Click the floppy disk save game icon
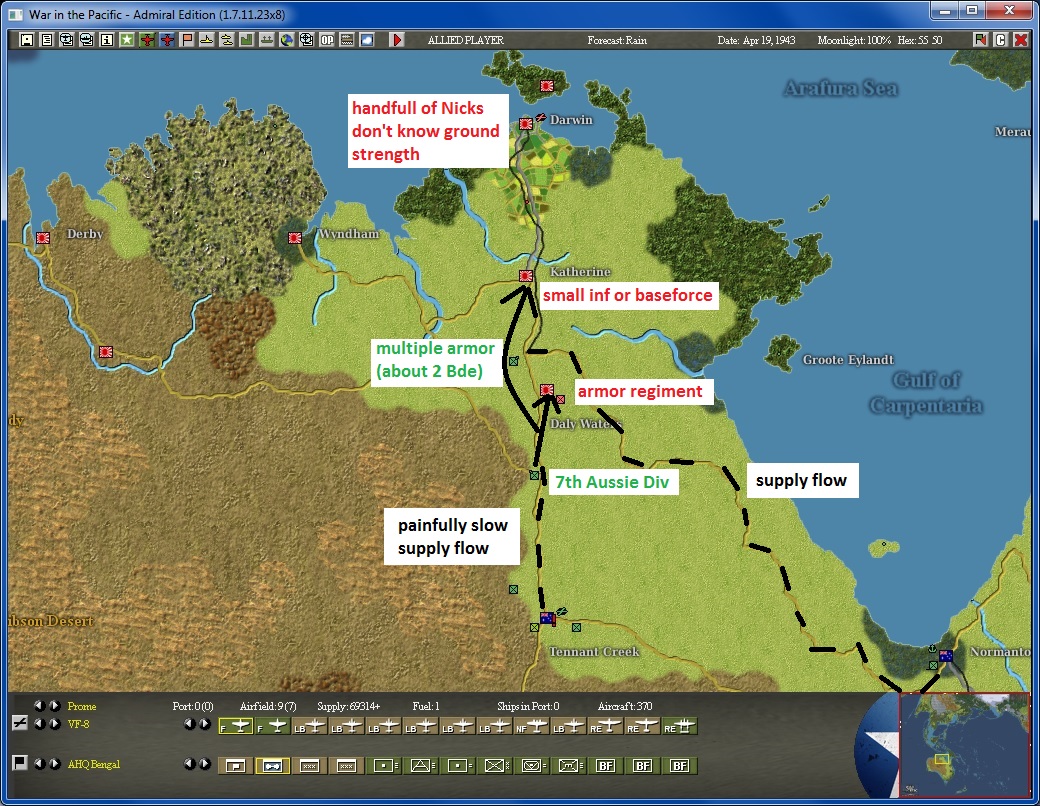Image resolution: width=1040 pixels, height=806 pixels. [27, 40]
